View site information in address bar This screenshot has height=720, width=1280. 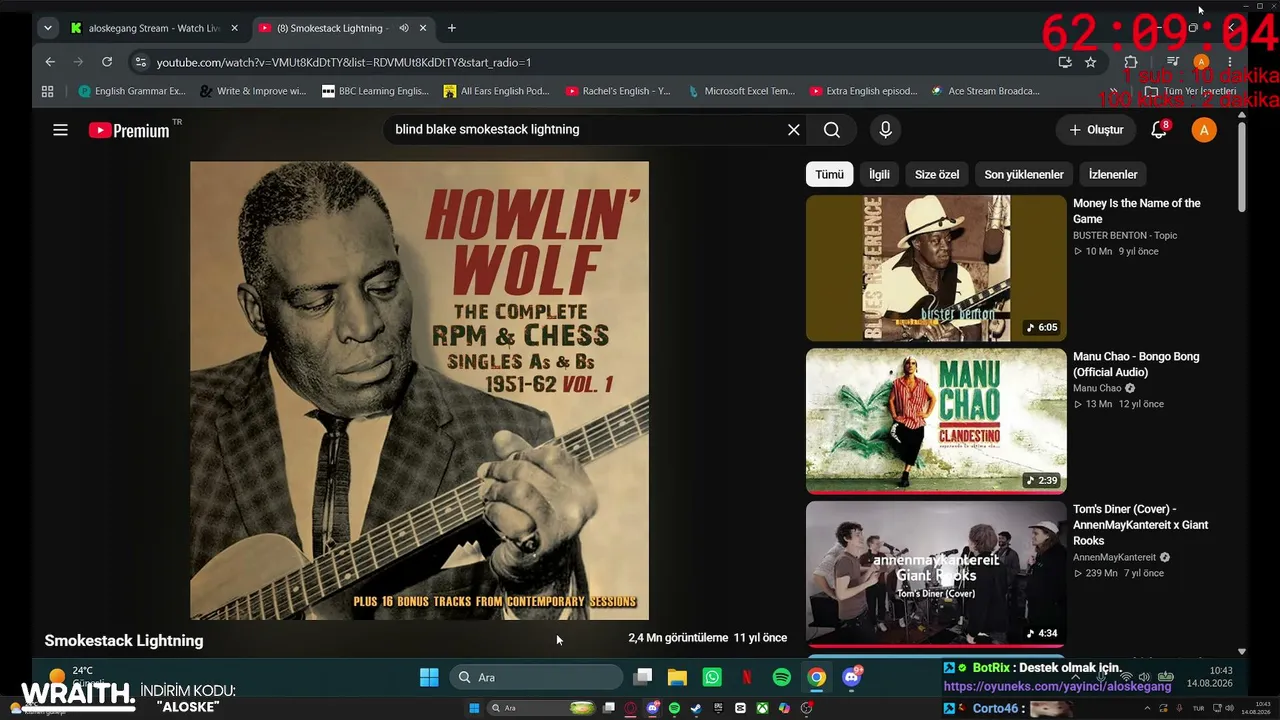(x=141, y=62)
